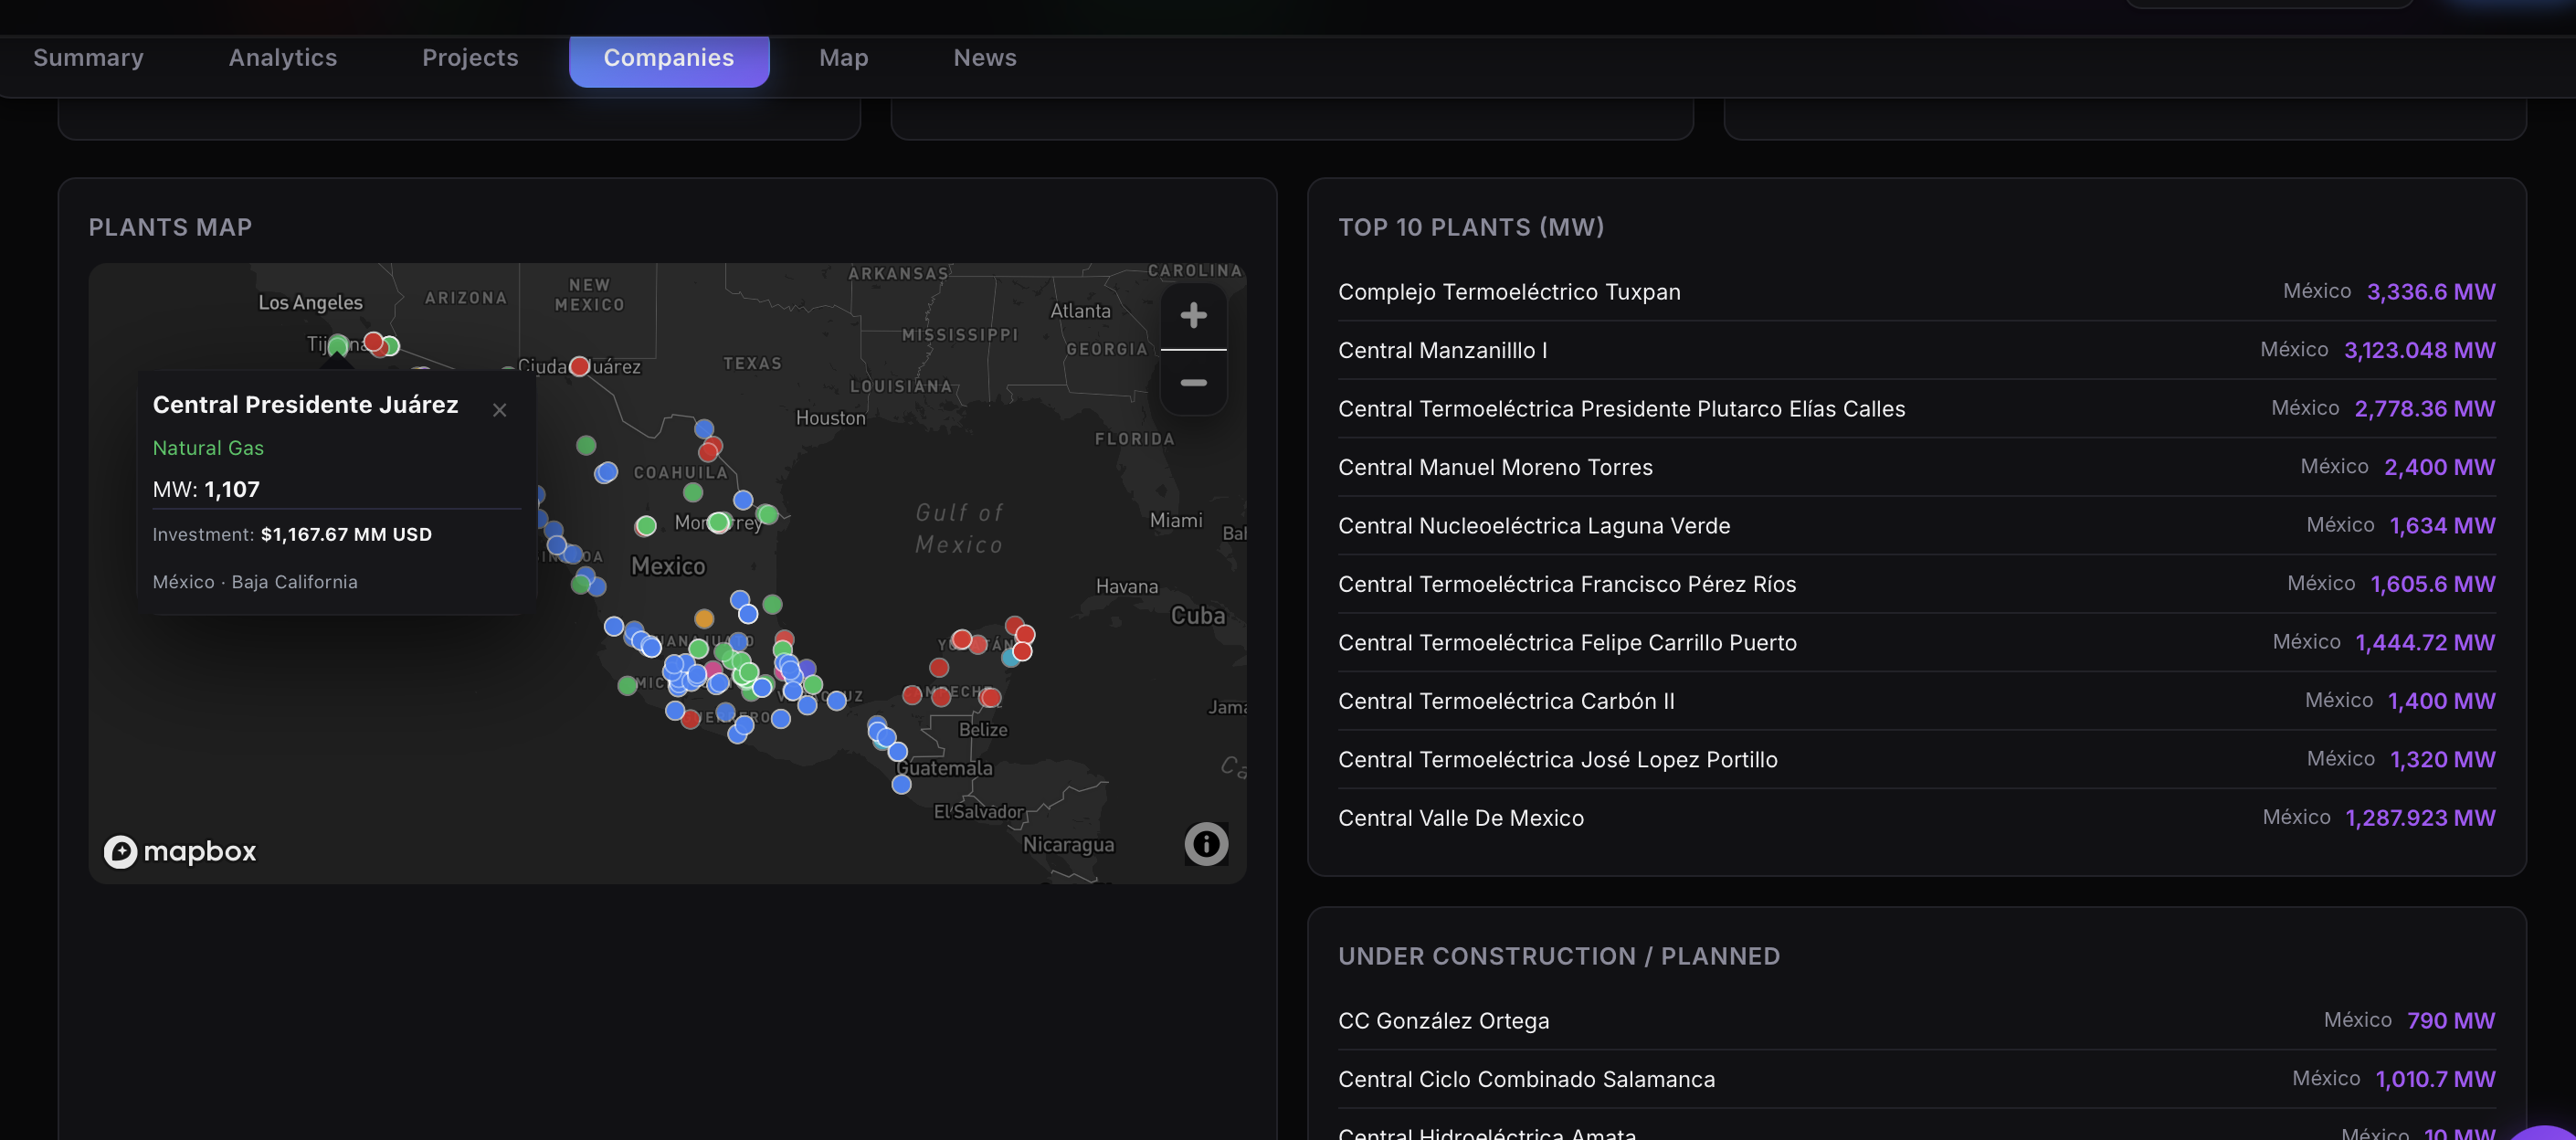Image resolution: width=2576 pixels, height=1140 pixels.
Task: Click the Natural Gas label in popup
Action: pyautogui.click(x=208, y=447)
